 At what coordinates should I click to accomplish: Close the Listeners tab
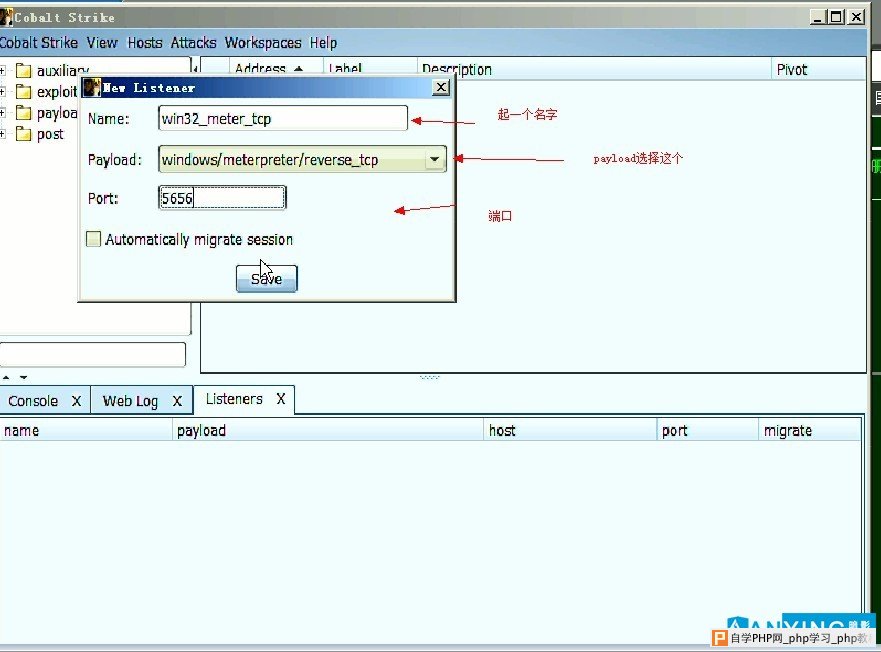coord(281,399)
